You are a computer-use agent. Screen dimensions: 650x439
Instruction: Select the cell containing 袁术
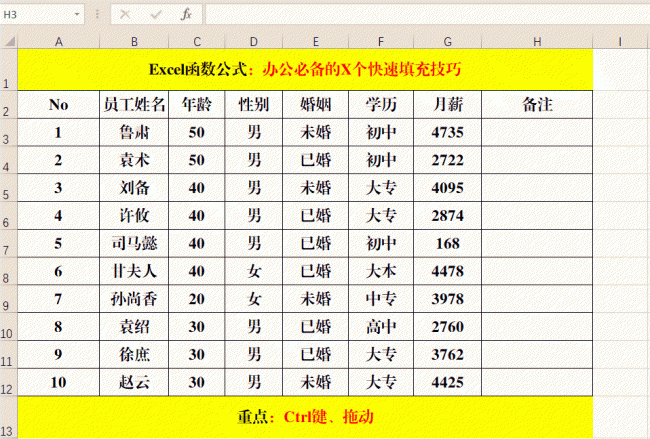[x=134, y=160]
